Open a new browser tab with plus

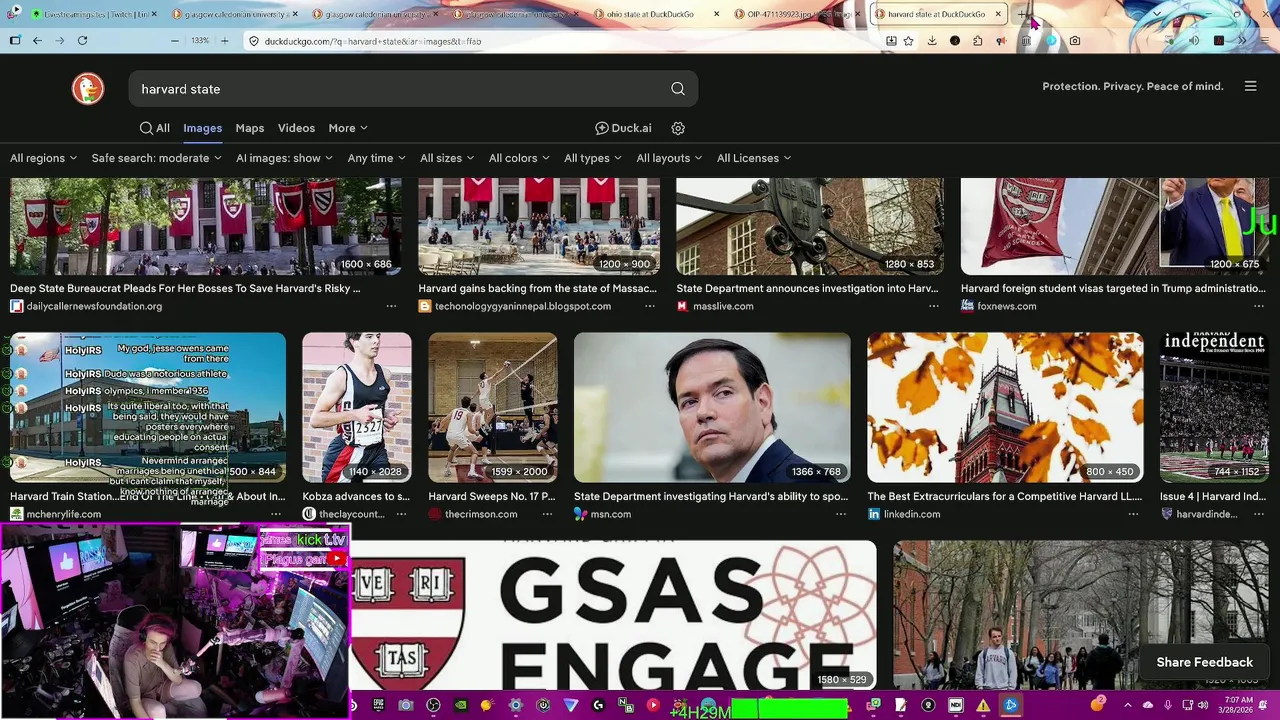coord(1022,14)
